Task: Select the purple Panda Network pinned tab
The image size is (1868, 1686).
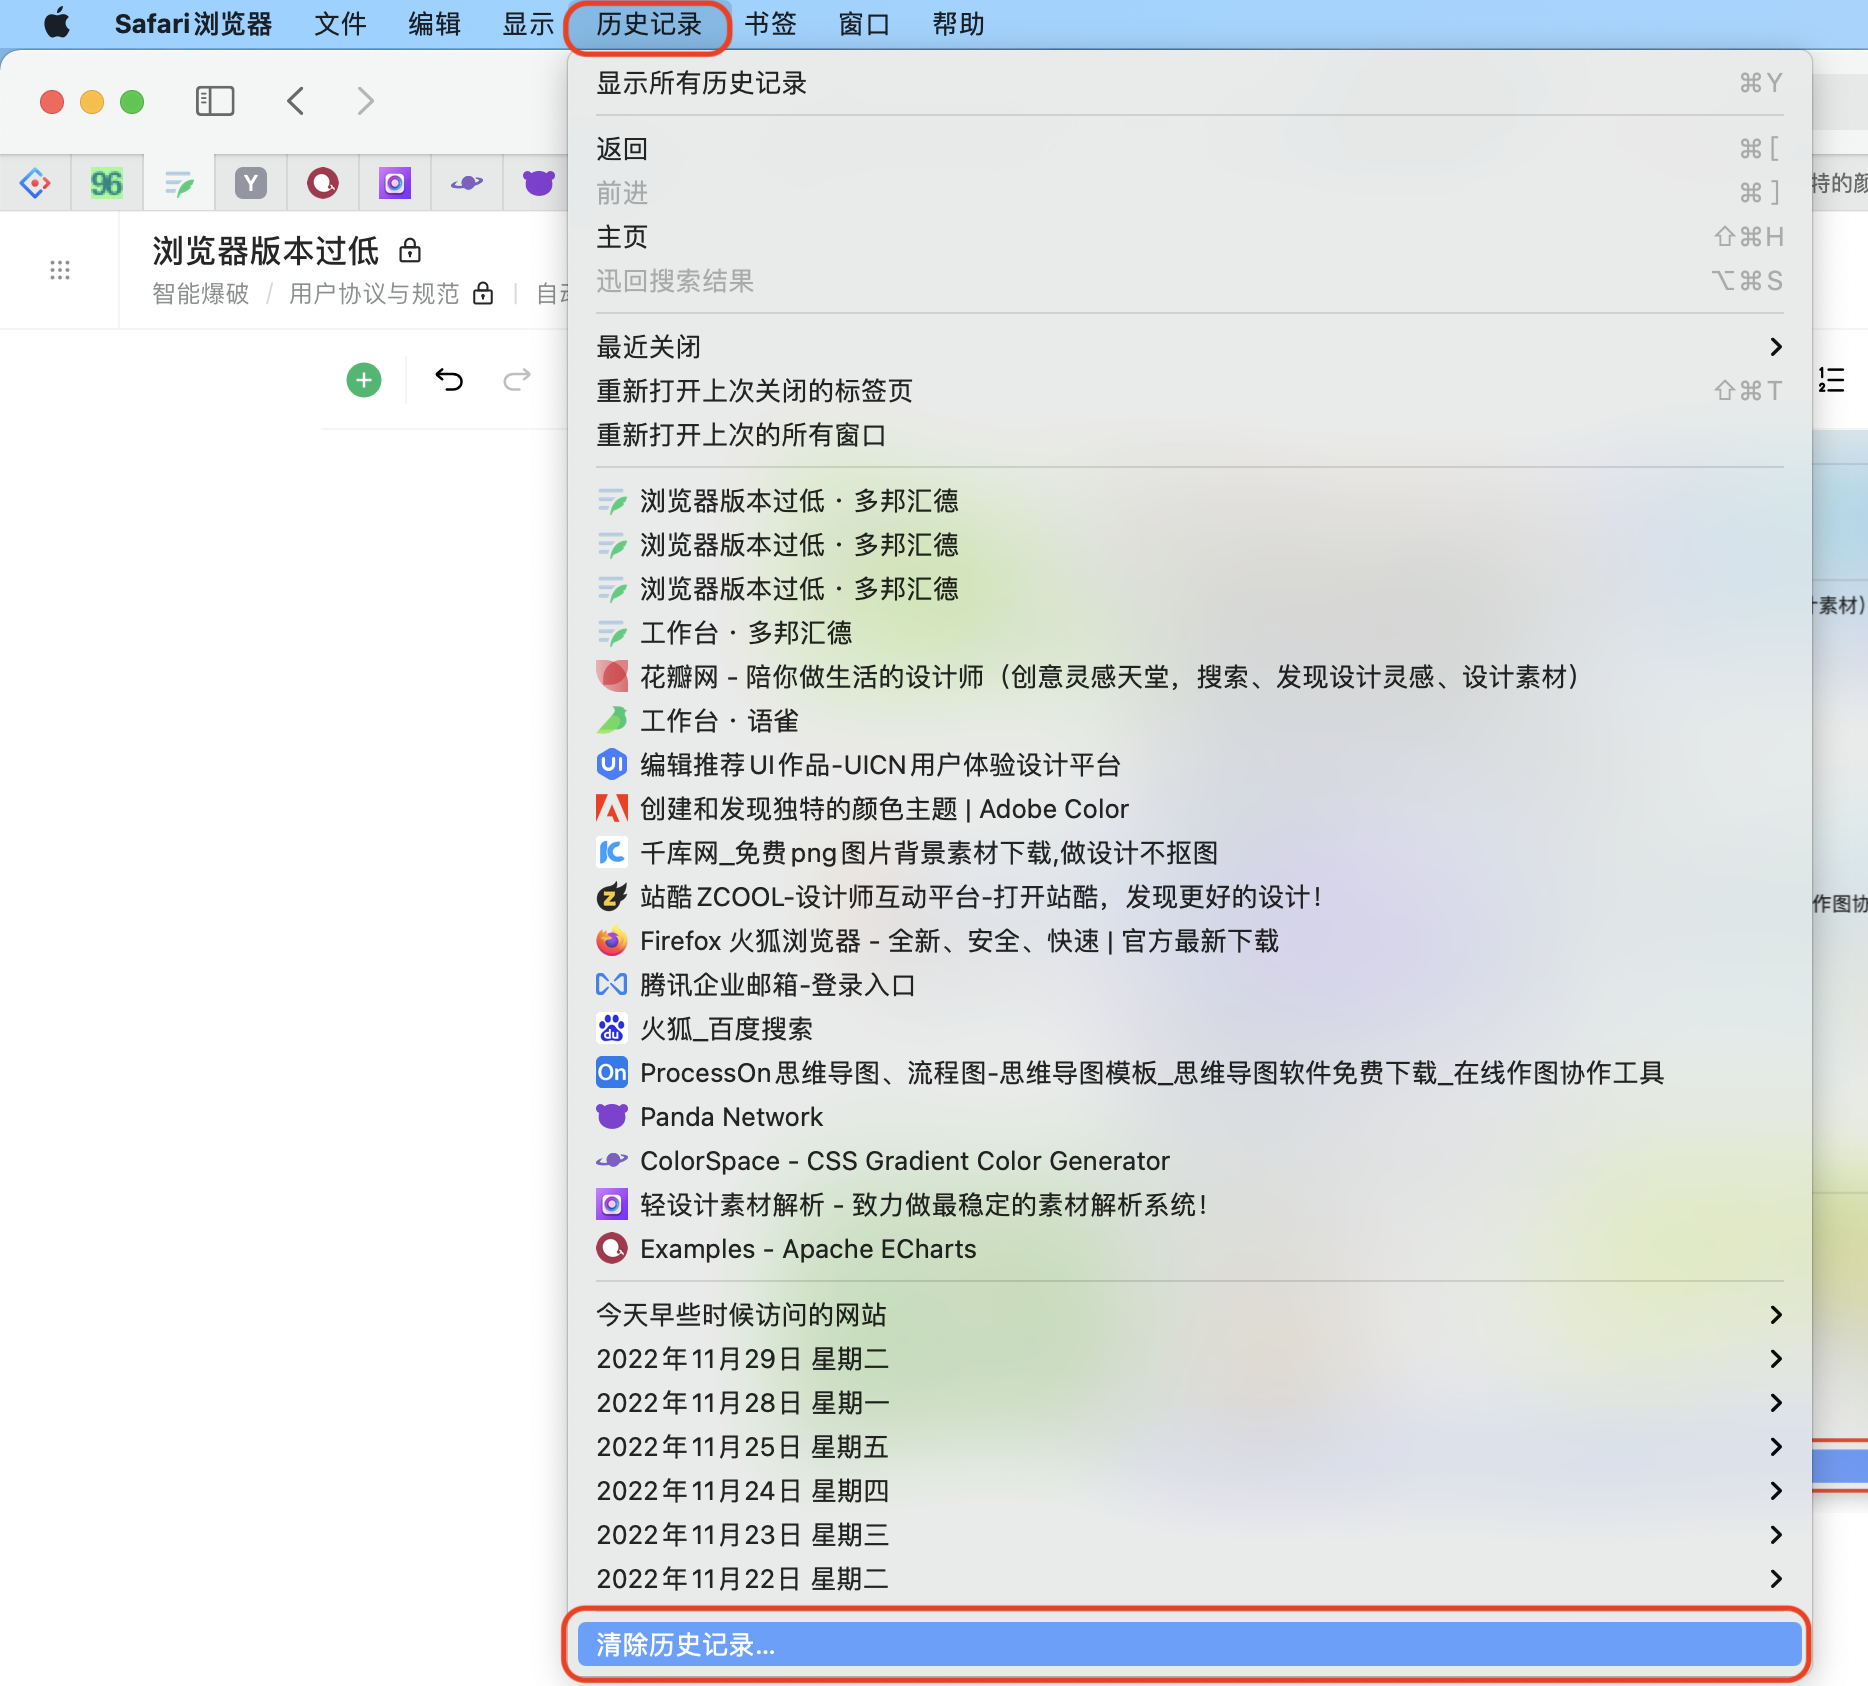Action: tap(538, 183)
